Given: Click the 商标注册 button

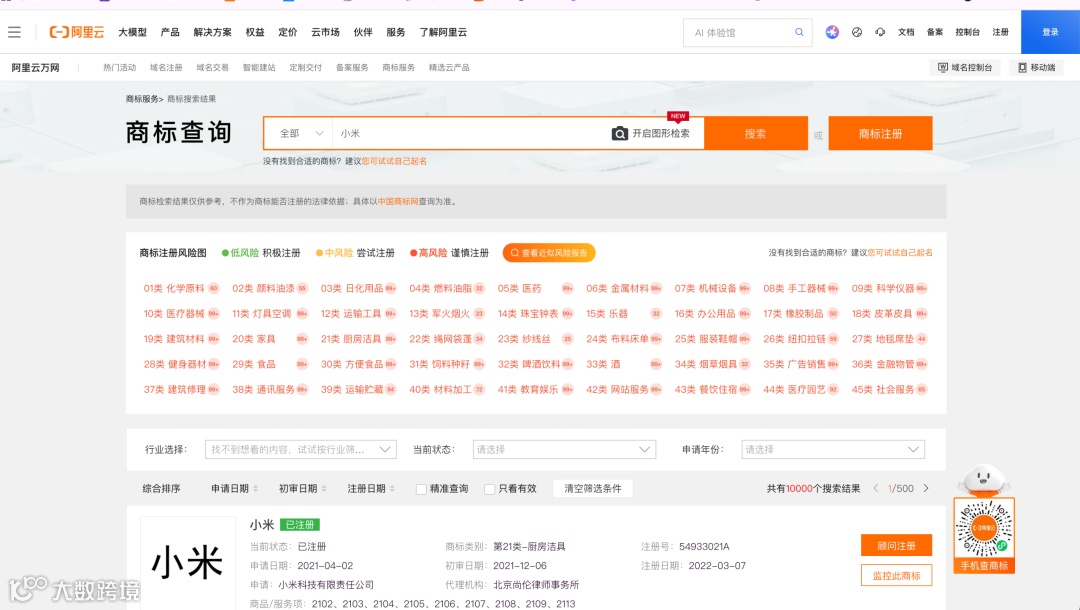Looking at the screenshot, I should point(880,133).
